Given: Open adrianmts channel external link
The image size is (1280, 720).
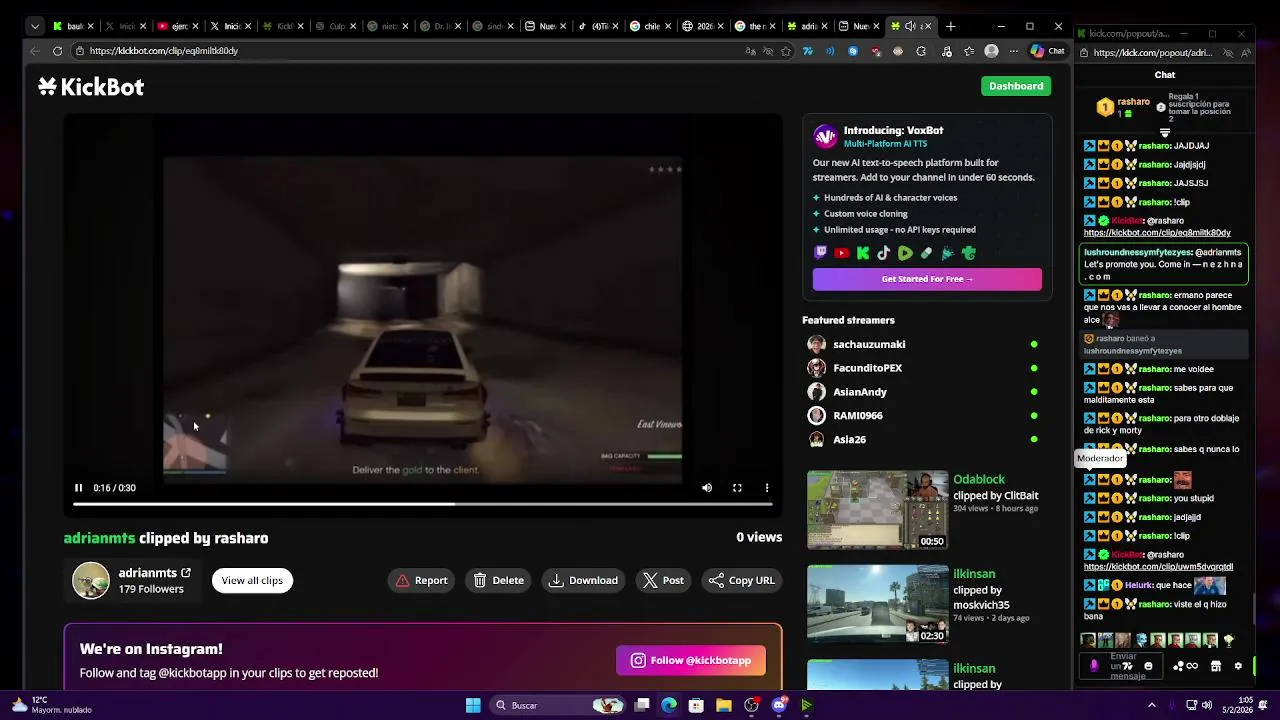Looking at the screenshot, I should 186,573.
